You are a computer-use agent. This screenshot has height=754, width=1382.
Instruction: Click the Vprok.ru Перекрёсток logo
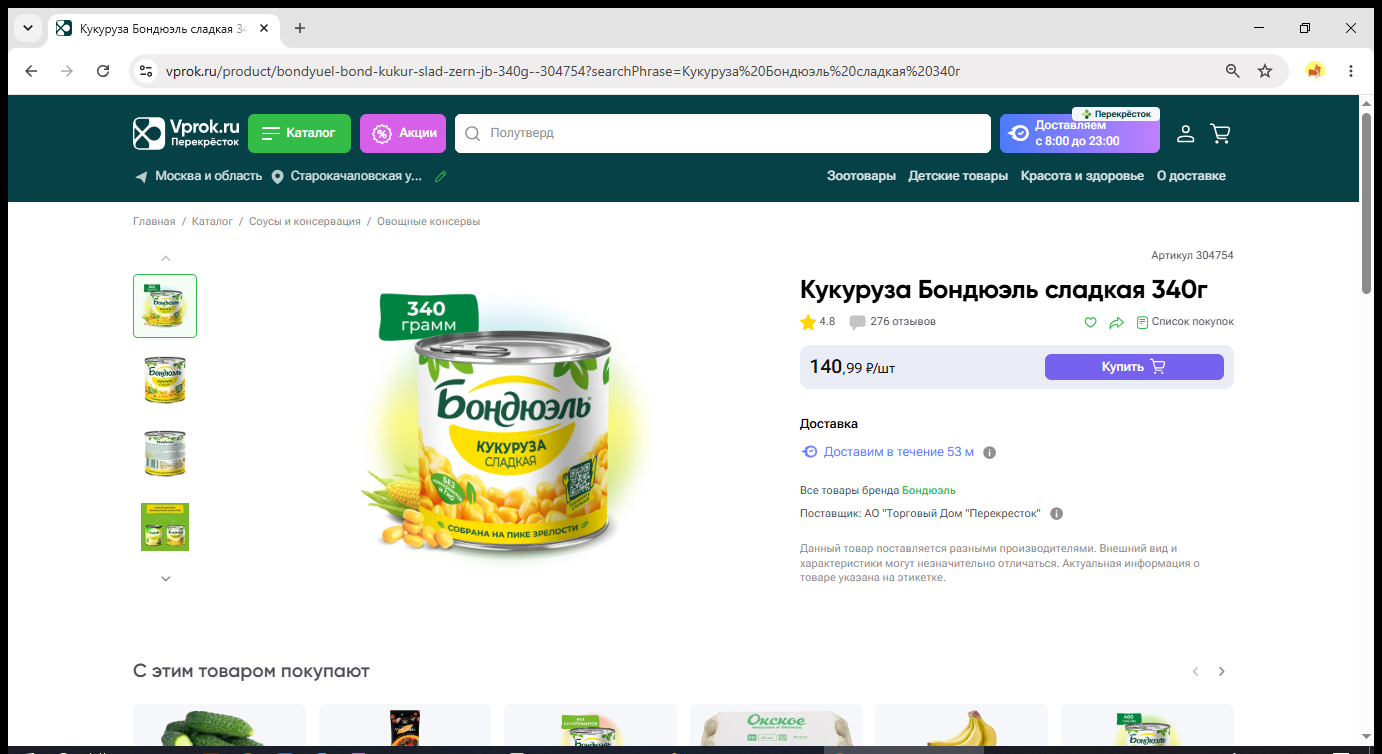(x=186, y=133)
